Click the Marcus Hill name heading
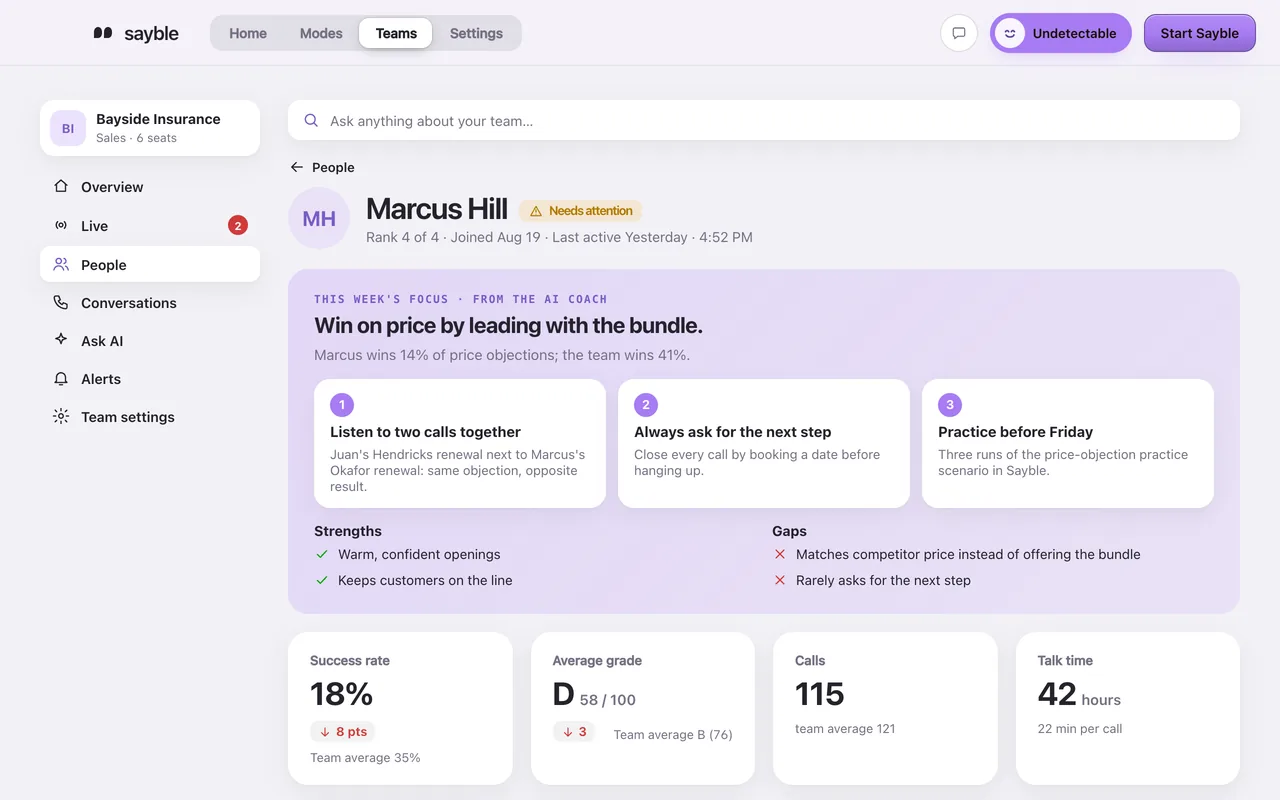This screenshot has height=800, width=1280. point(437,208)
